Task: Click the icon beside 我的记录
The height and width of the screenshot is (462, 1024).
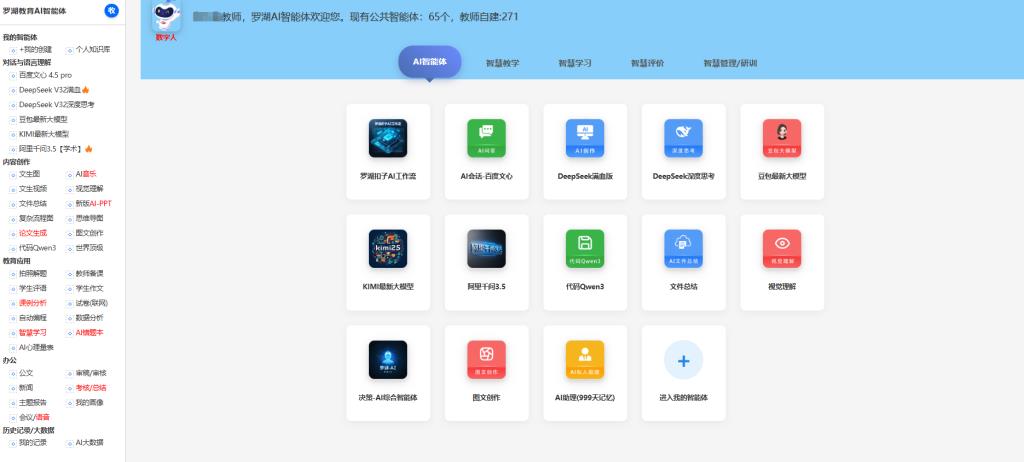Action: (13, 443)
